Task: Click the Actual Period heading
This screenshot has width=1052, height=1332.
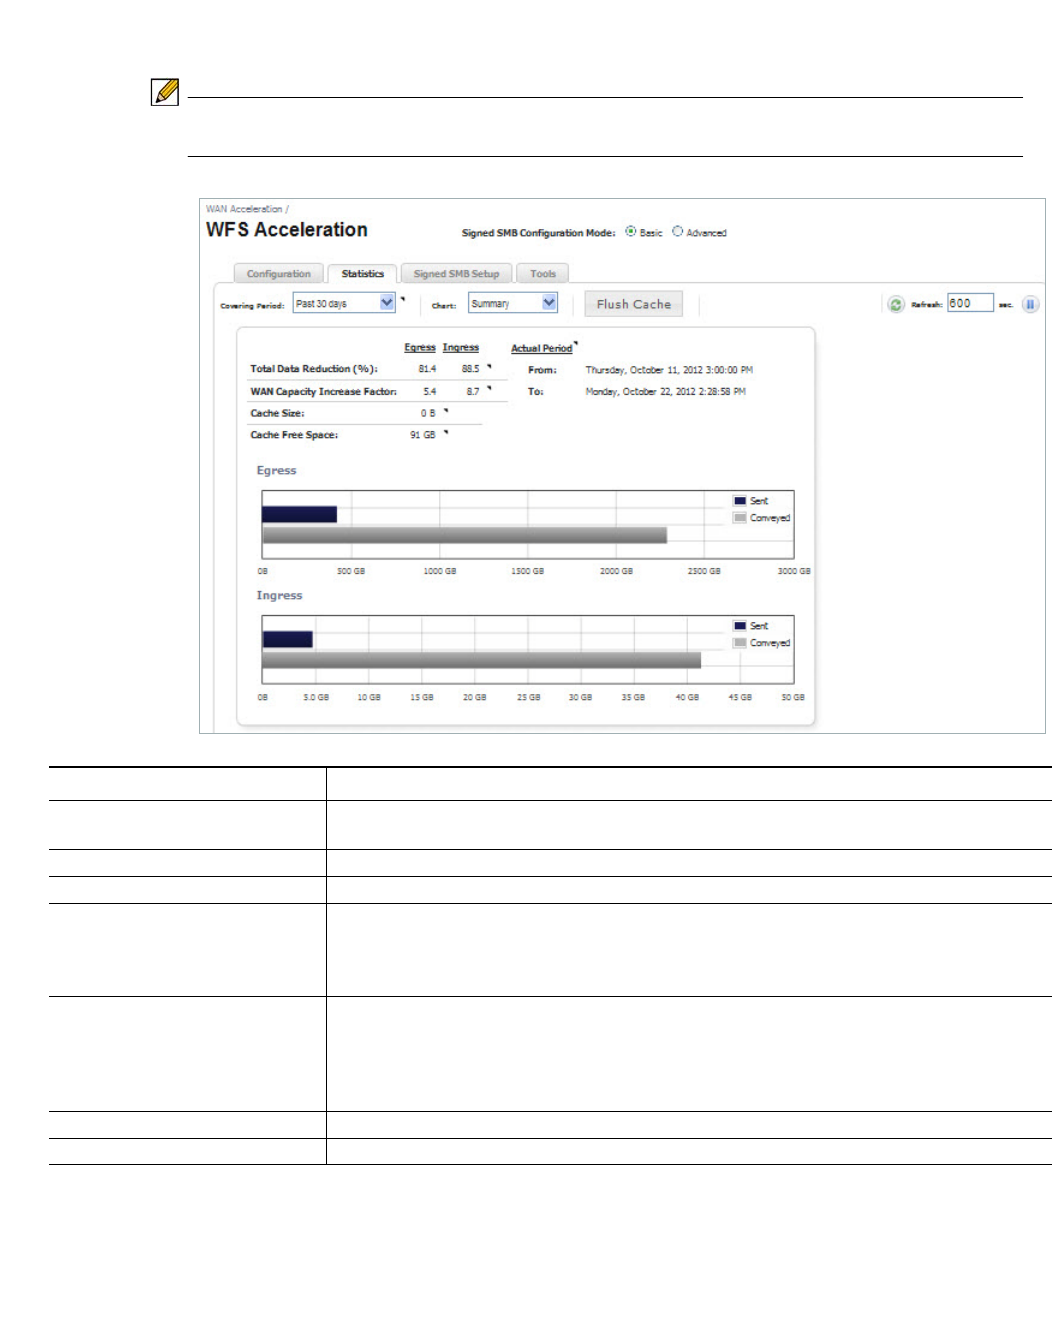Action: (542, 348)
